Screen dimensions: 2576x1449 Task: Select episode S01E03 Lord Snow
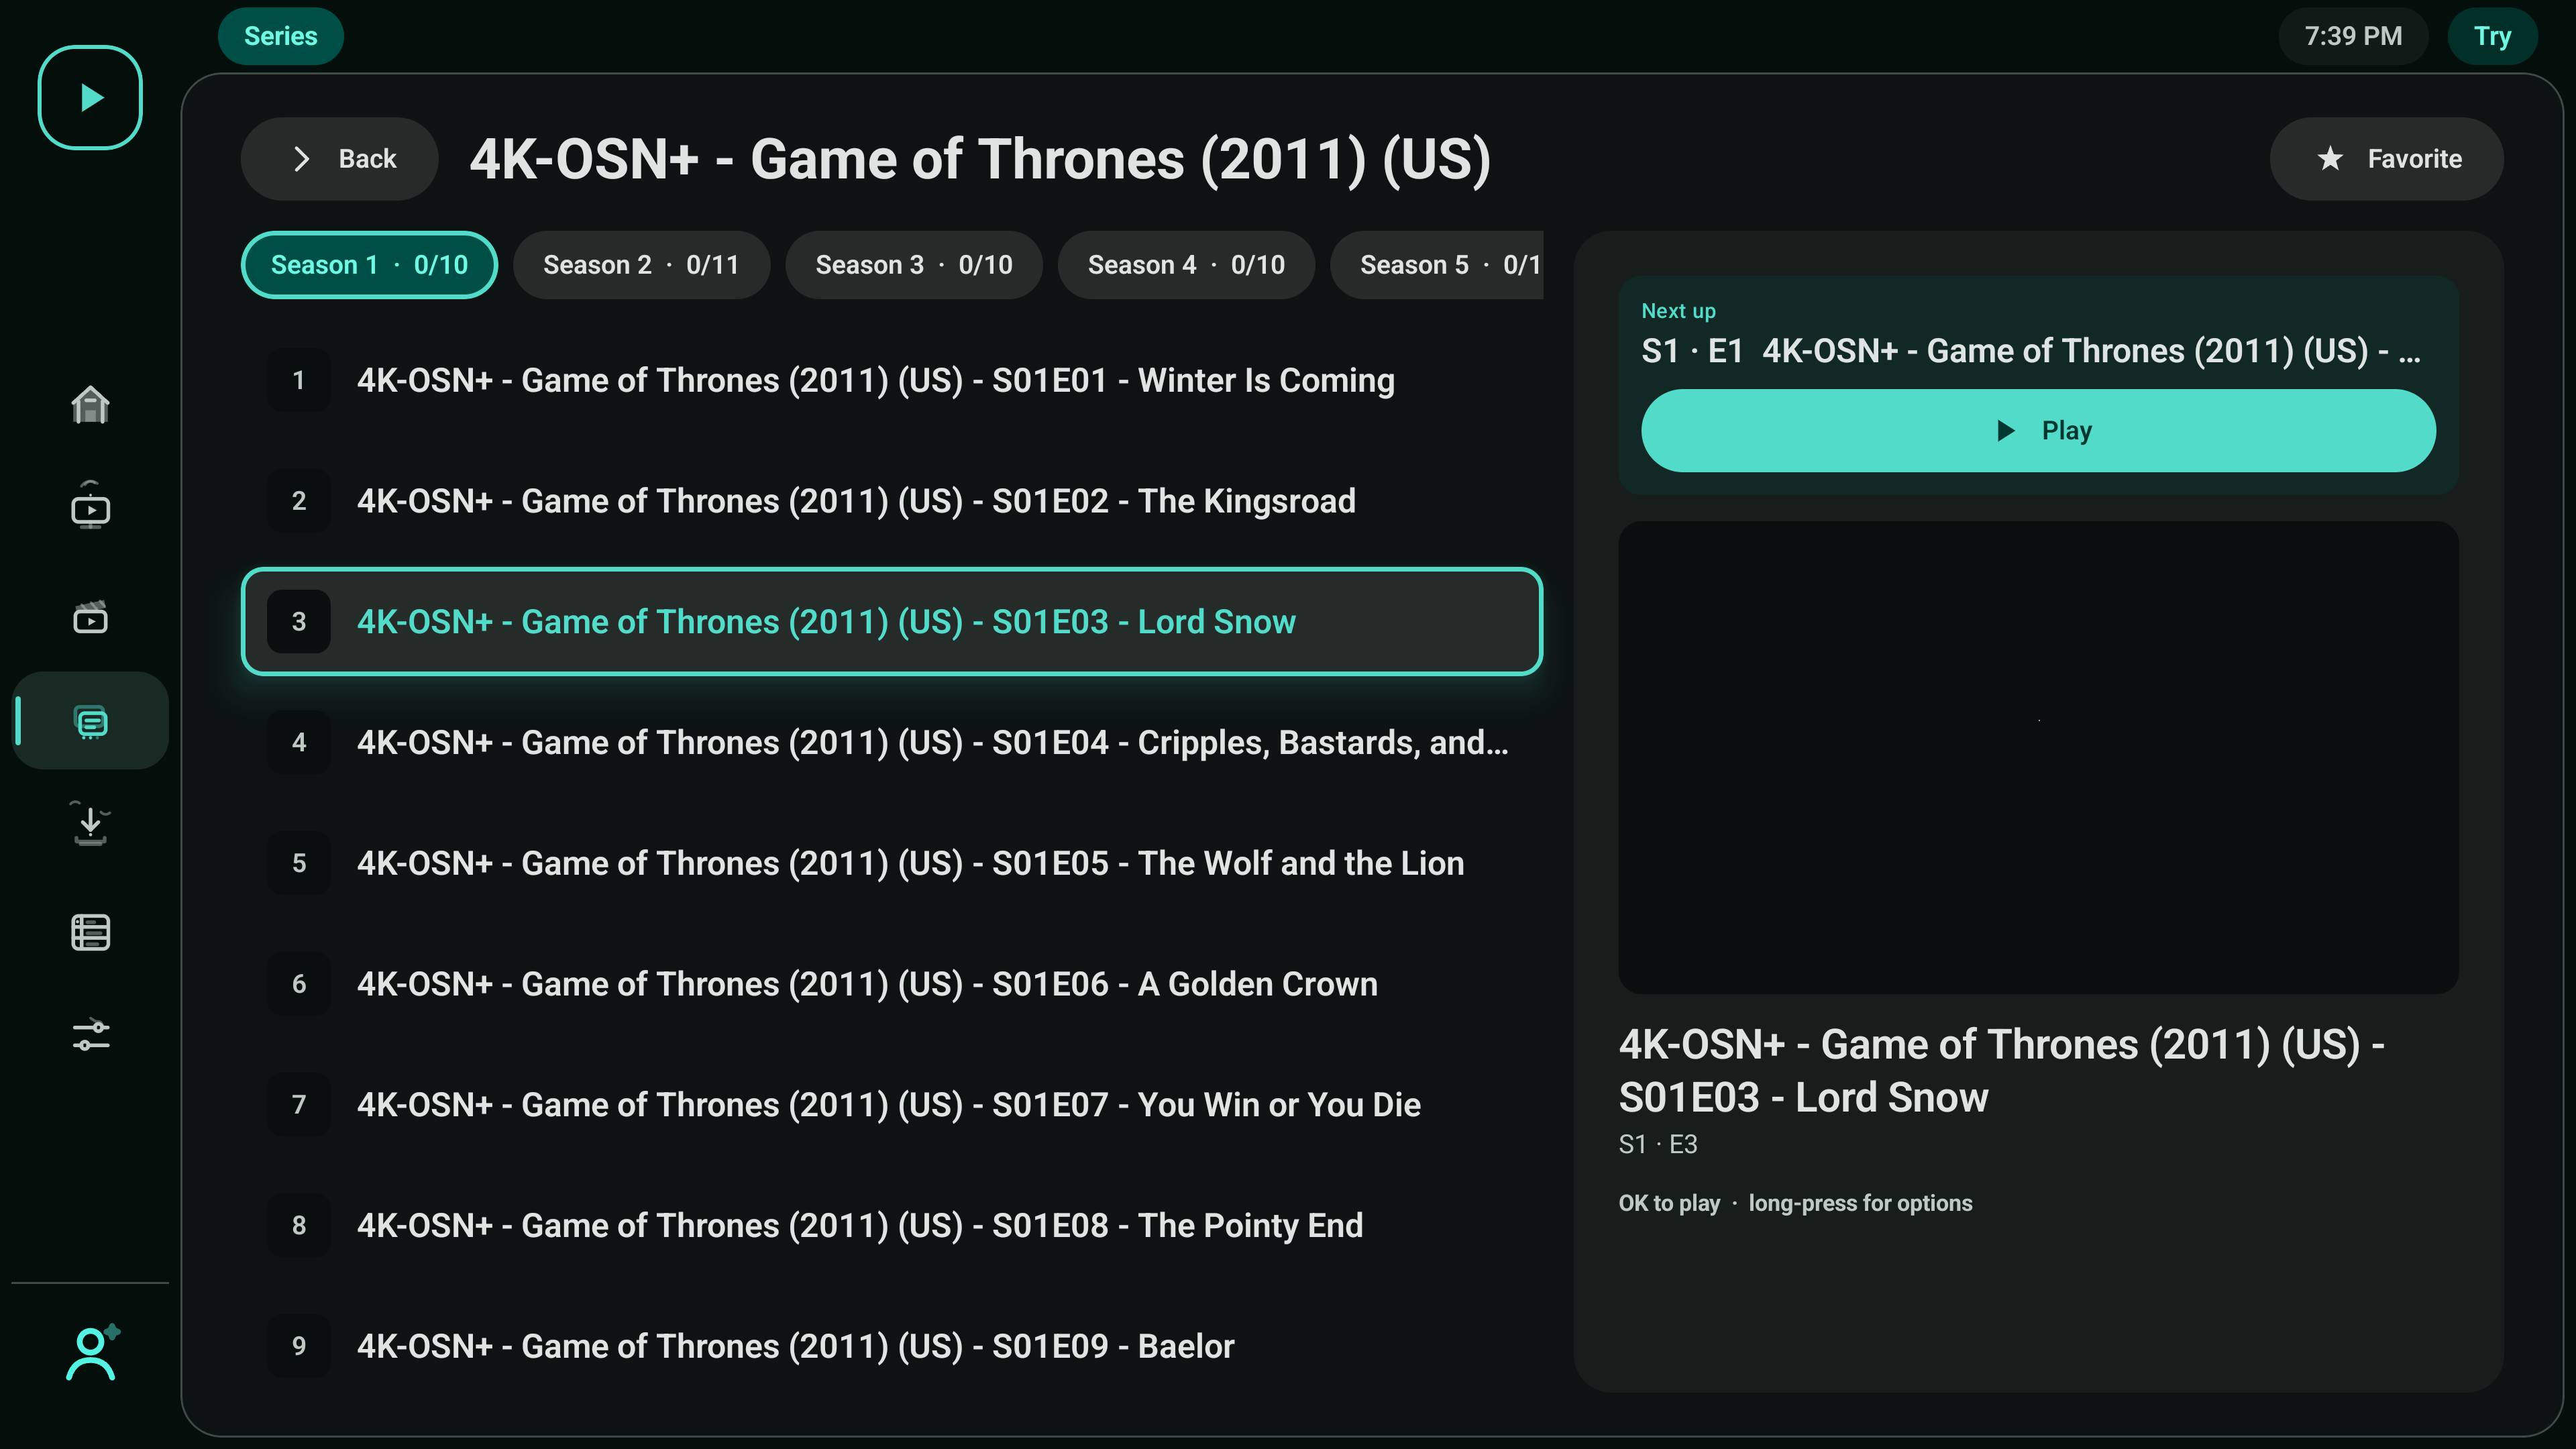coord(891,621)
